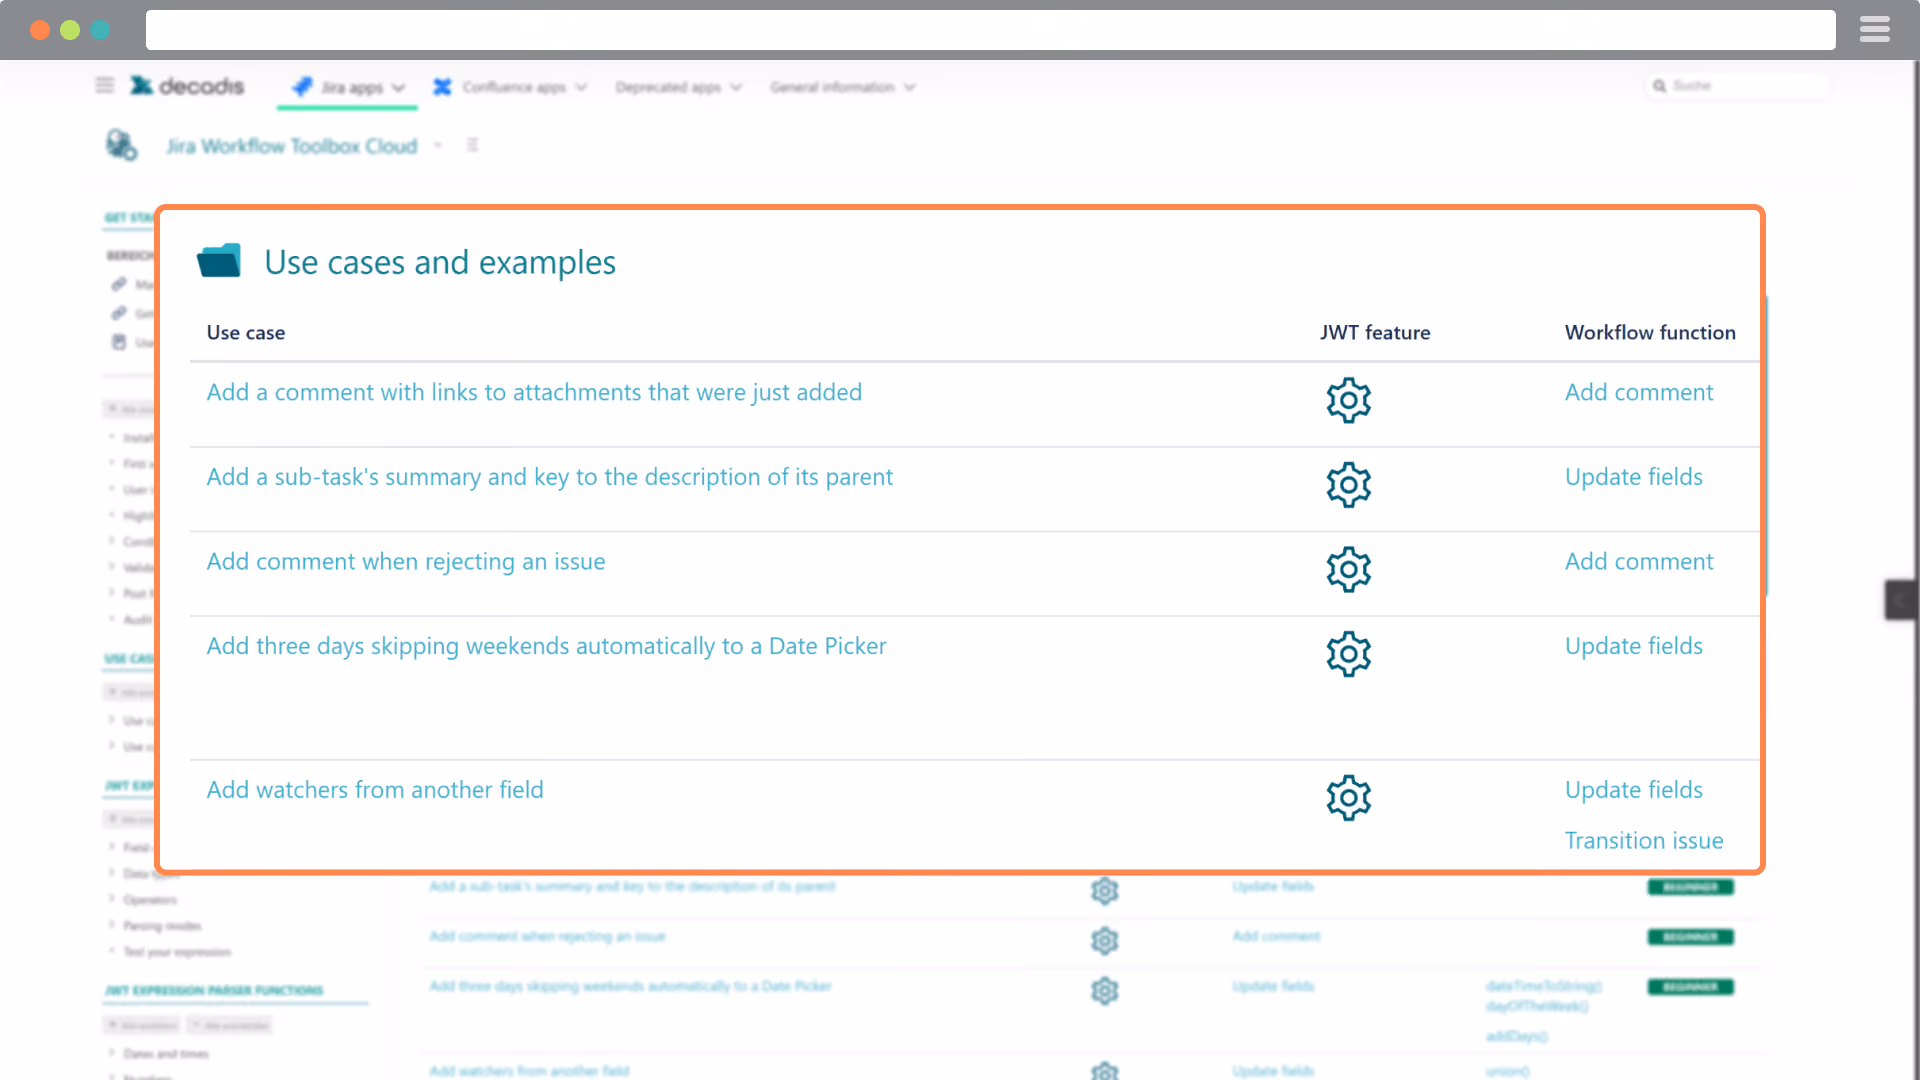The height and width of the screenshot is (1080, 1920).
Task: Open Jira Workflow Toolbox Cloud title link
Action: point(291,146)
